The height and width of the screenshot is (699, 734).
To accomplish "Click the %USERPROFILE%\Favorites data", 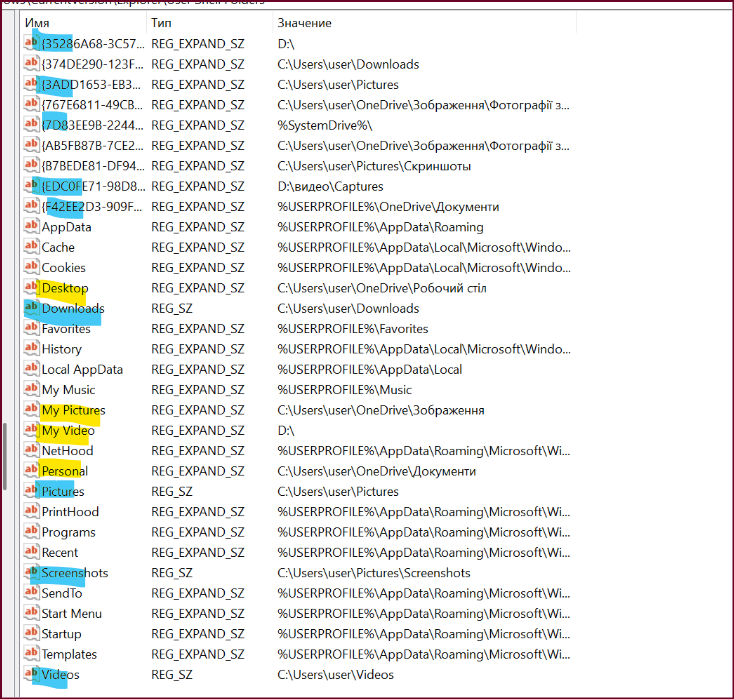I will click(x=353, y=329).
